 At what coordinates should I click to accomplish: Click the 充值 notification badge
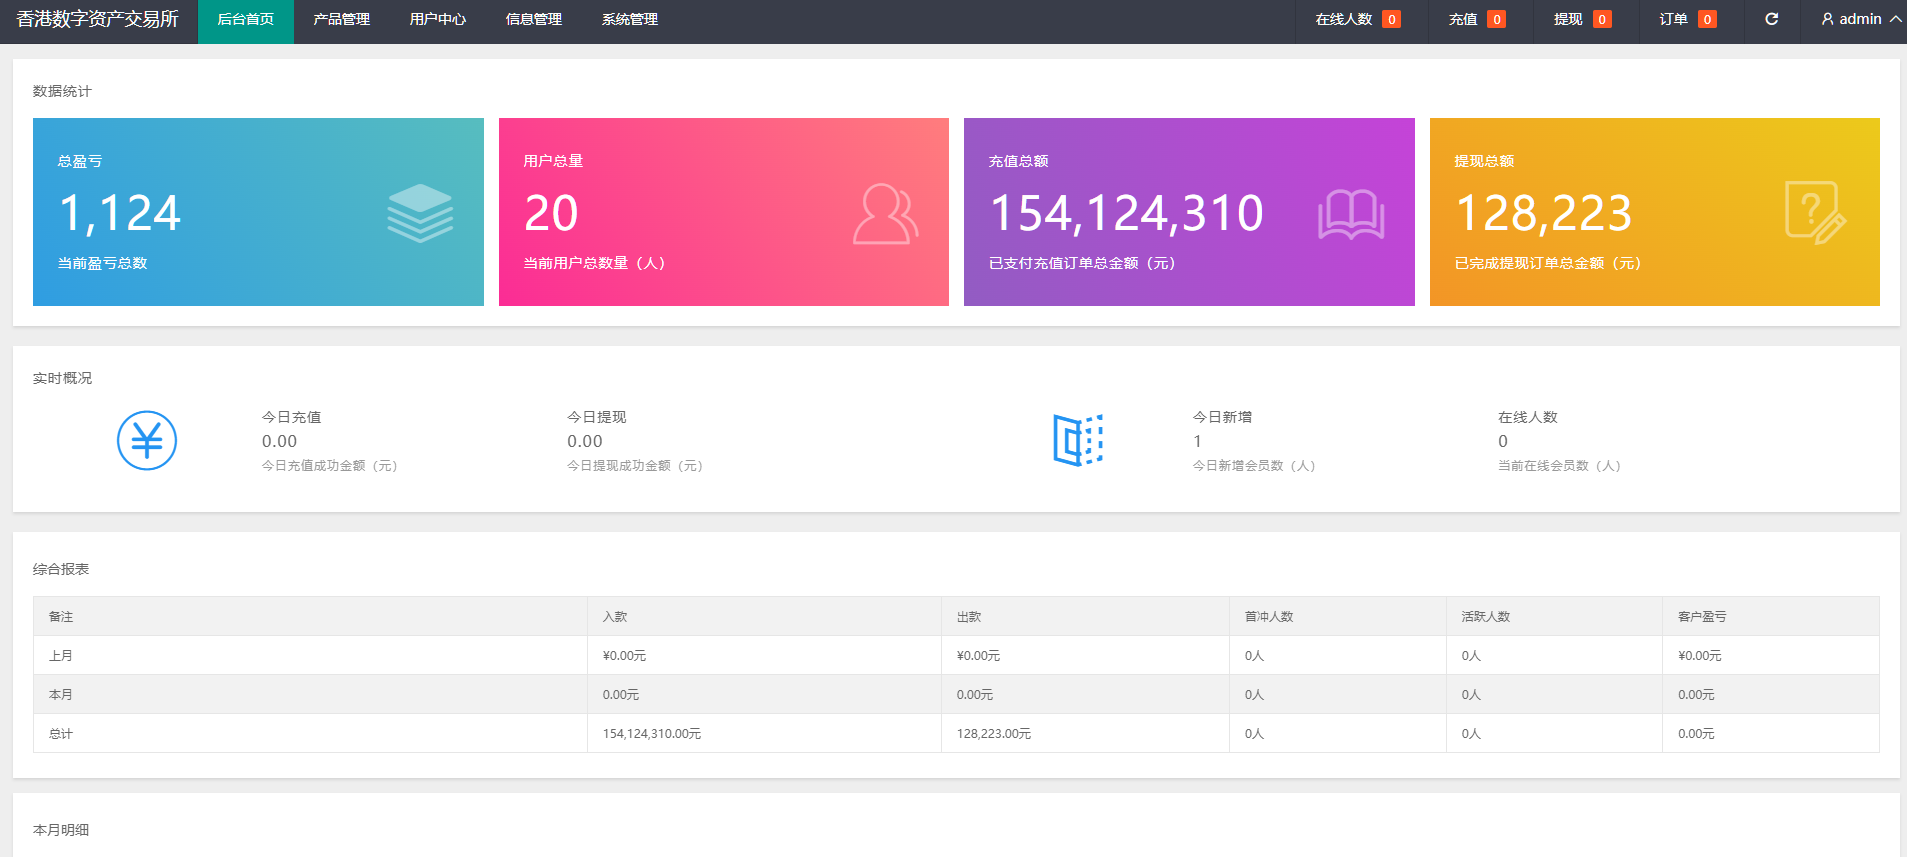(x=1496, y=19)
